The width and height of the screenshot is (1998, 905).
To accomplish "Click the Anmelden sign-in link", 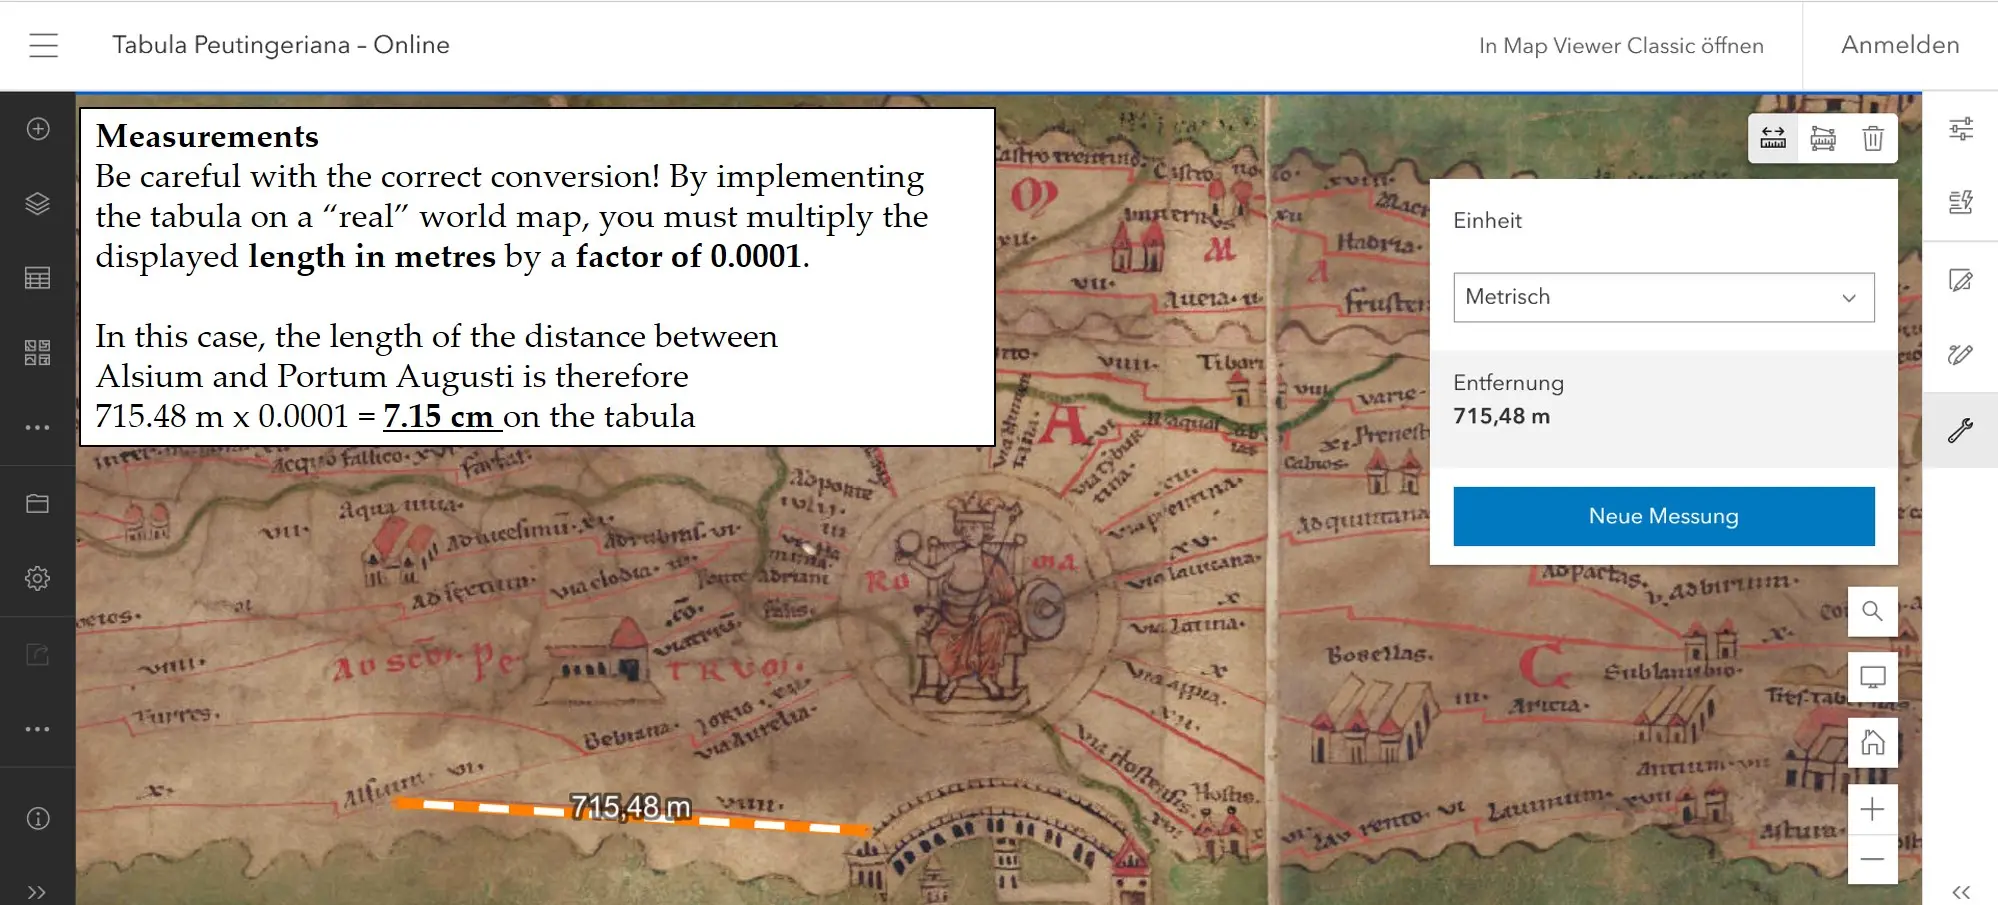I will 1900,45.
